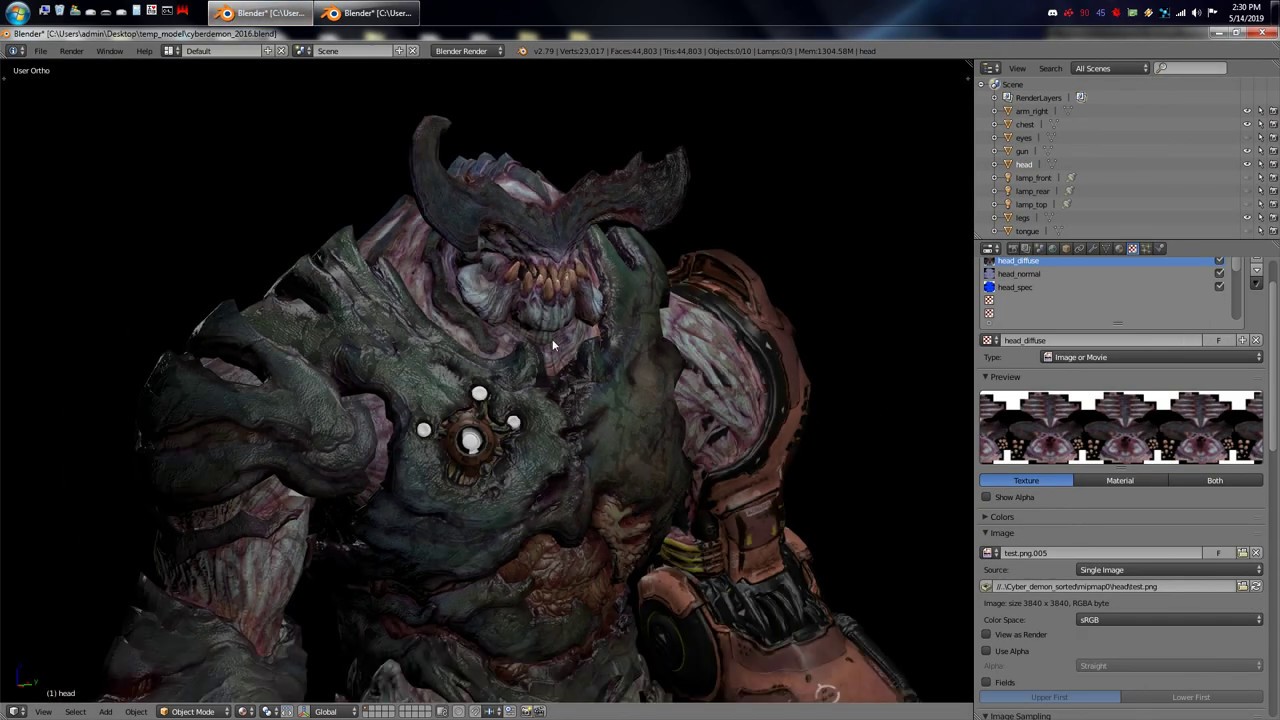Switch preview to Material
Viewport: 1280px width, 720px height.
pos(1119,481)
